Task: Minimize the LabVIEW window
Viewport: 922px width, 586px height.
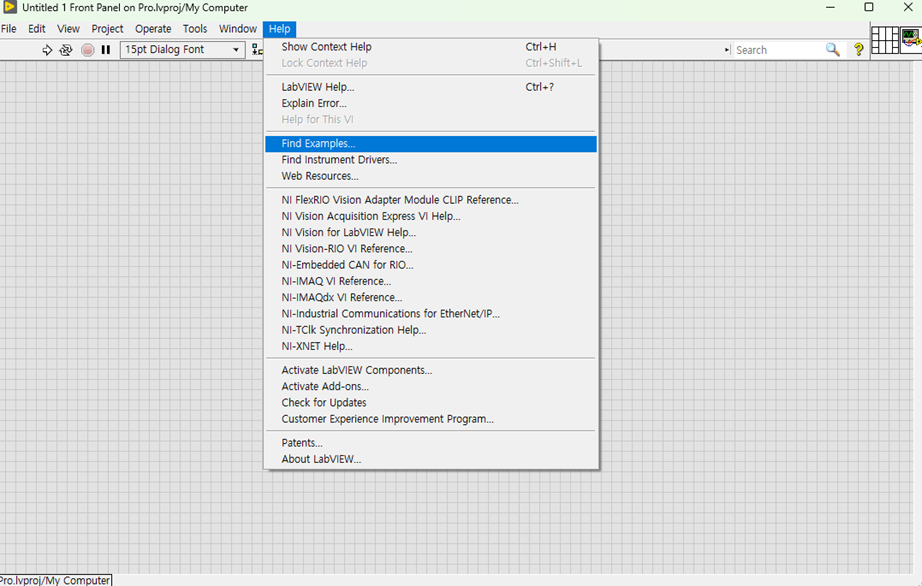Action: [x=830, y=8]
